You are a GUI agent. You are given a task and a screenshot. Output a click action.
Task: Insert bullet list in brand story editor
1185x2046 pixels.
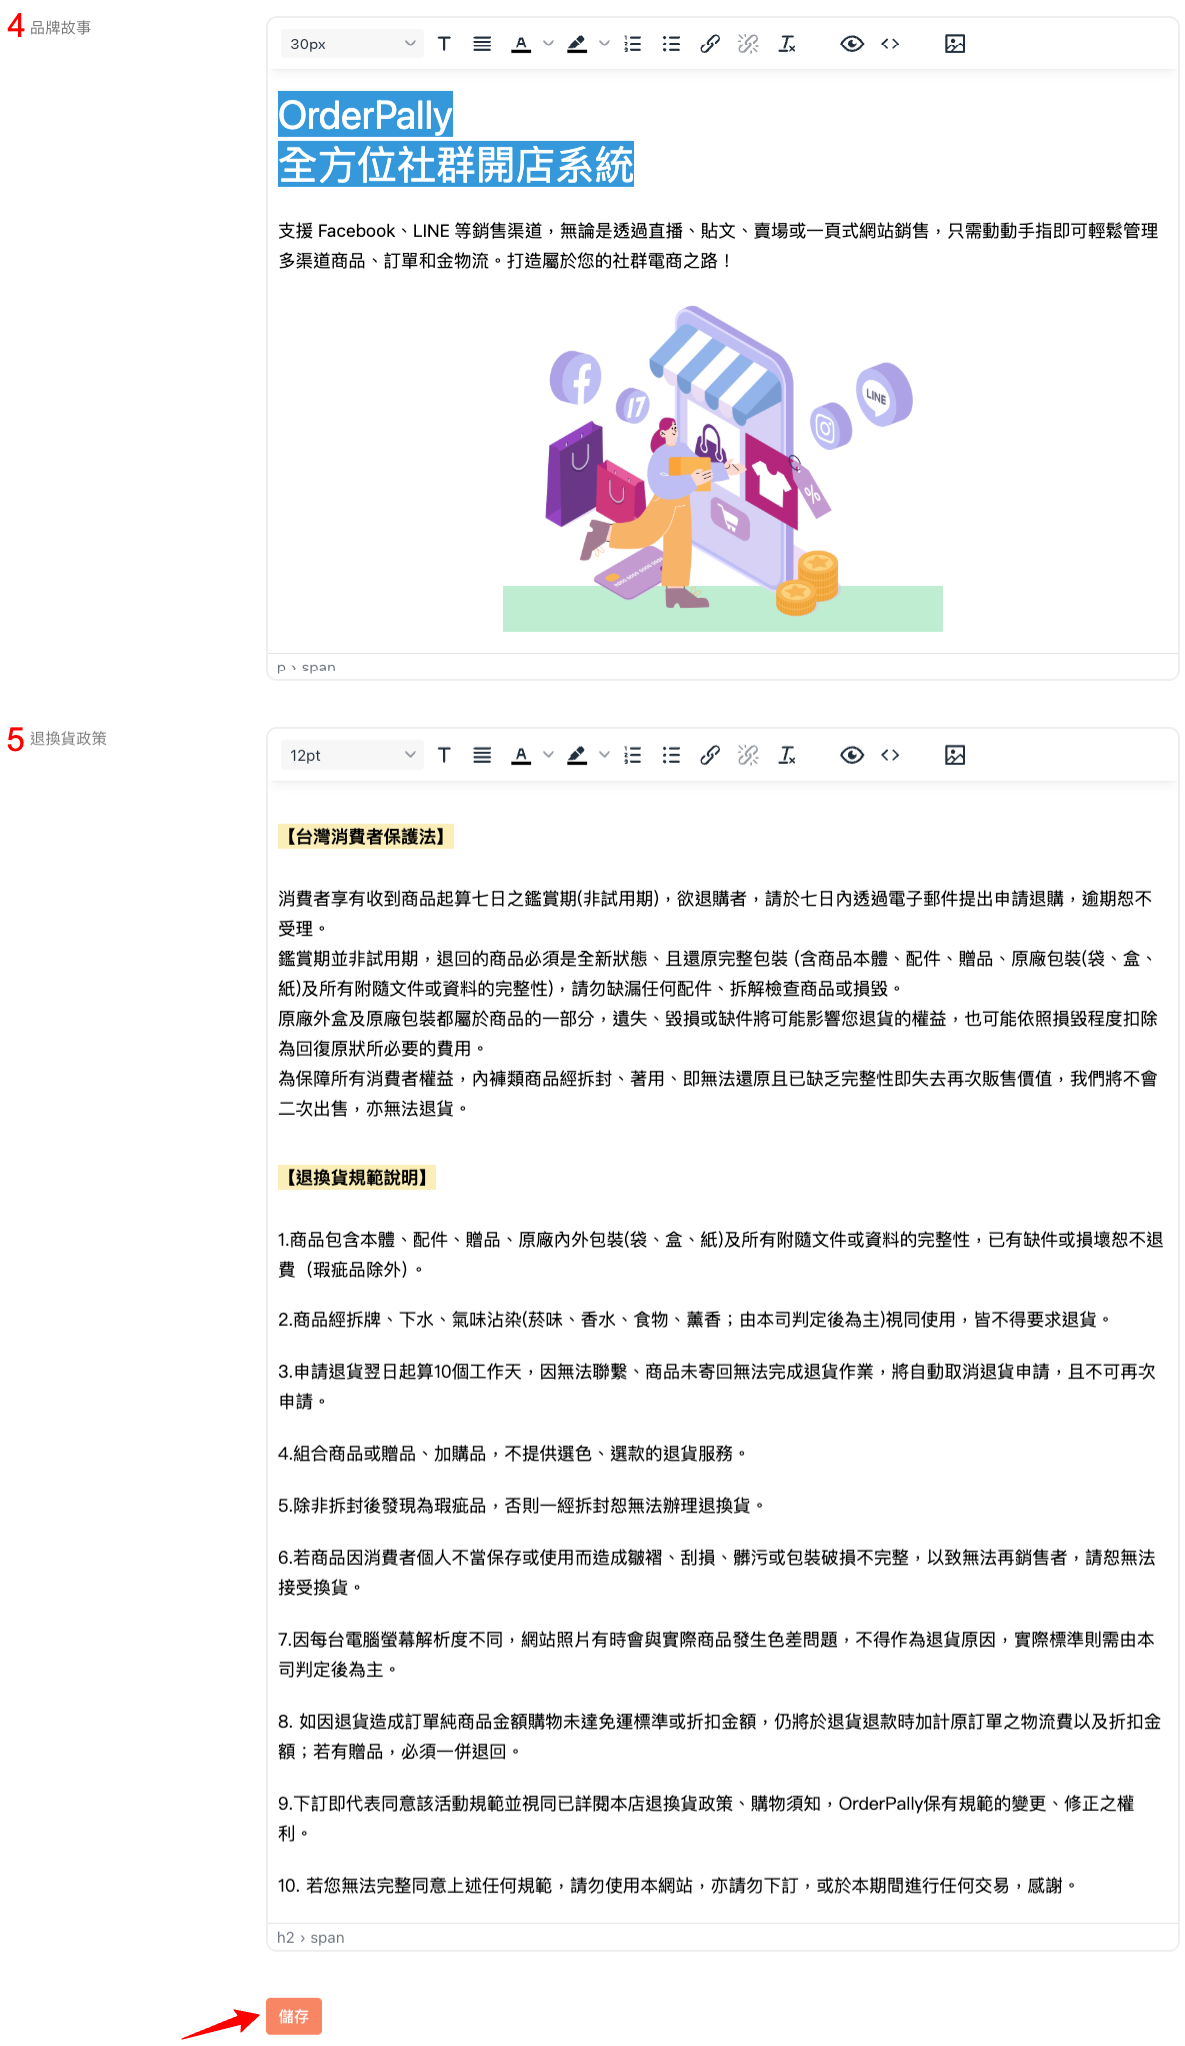pos(671,44)
